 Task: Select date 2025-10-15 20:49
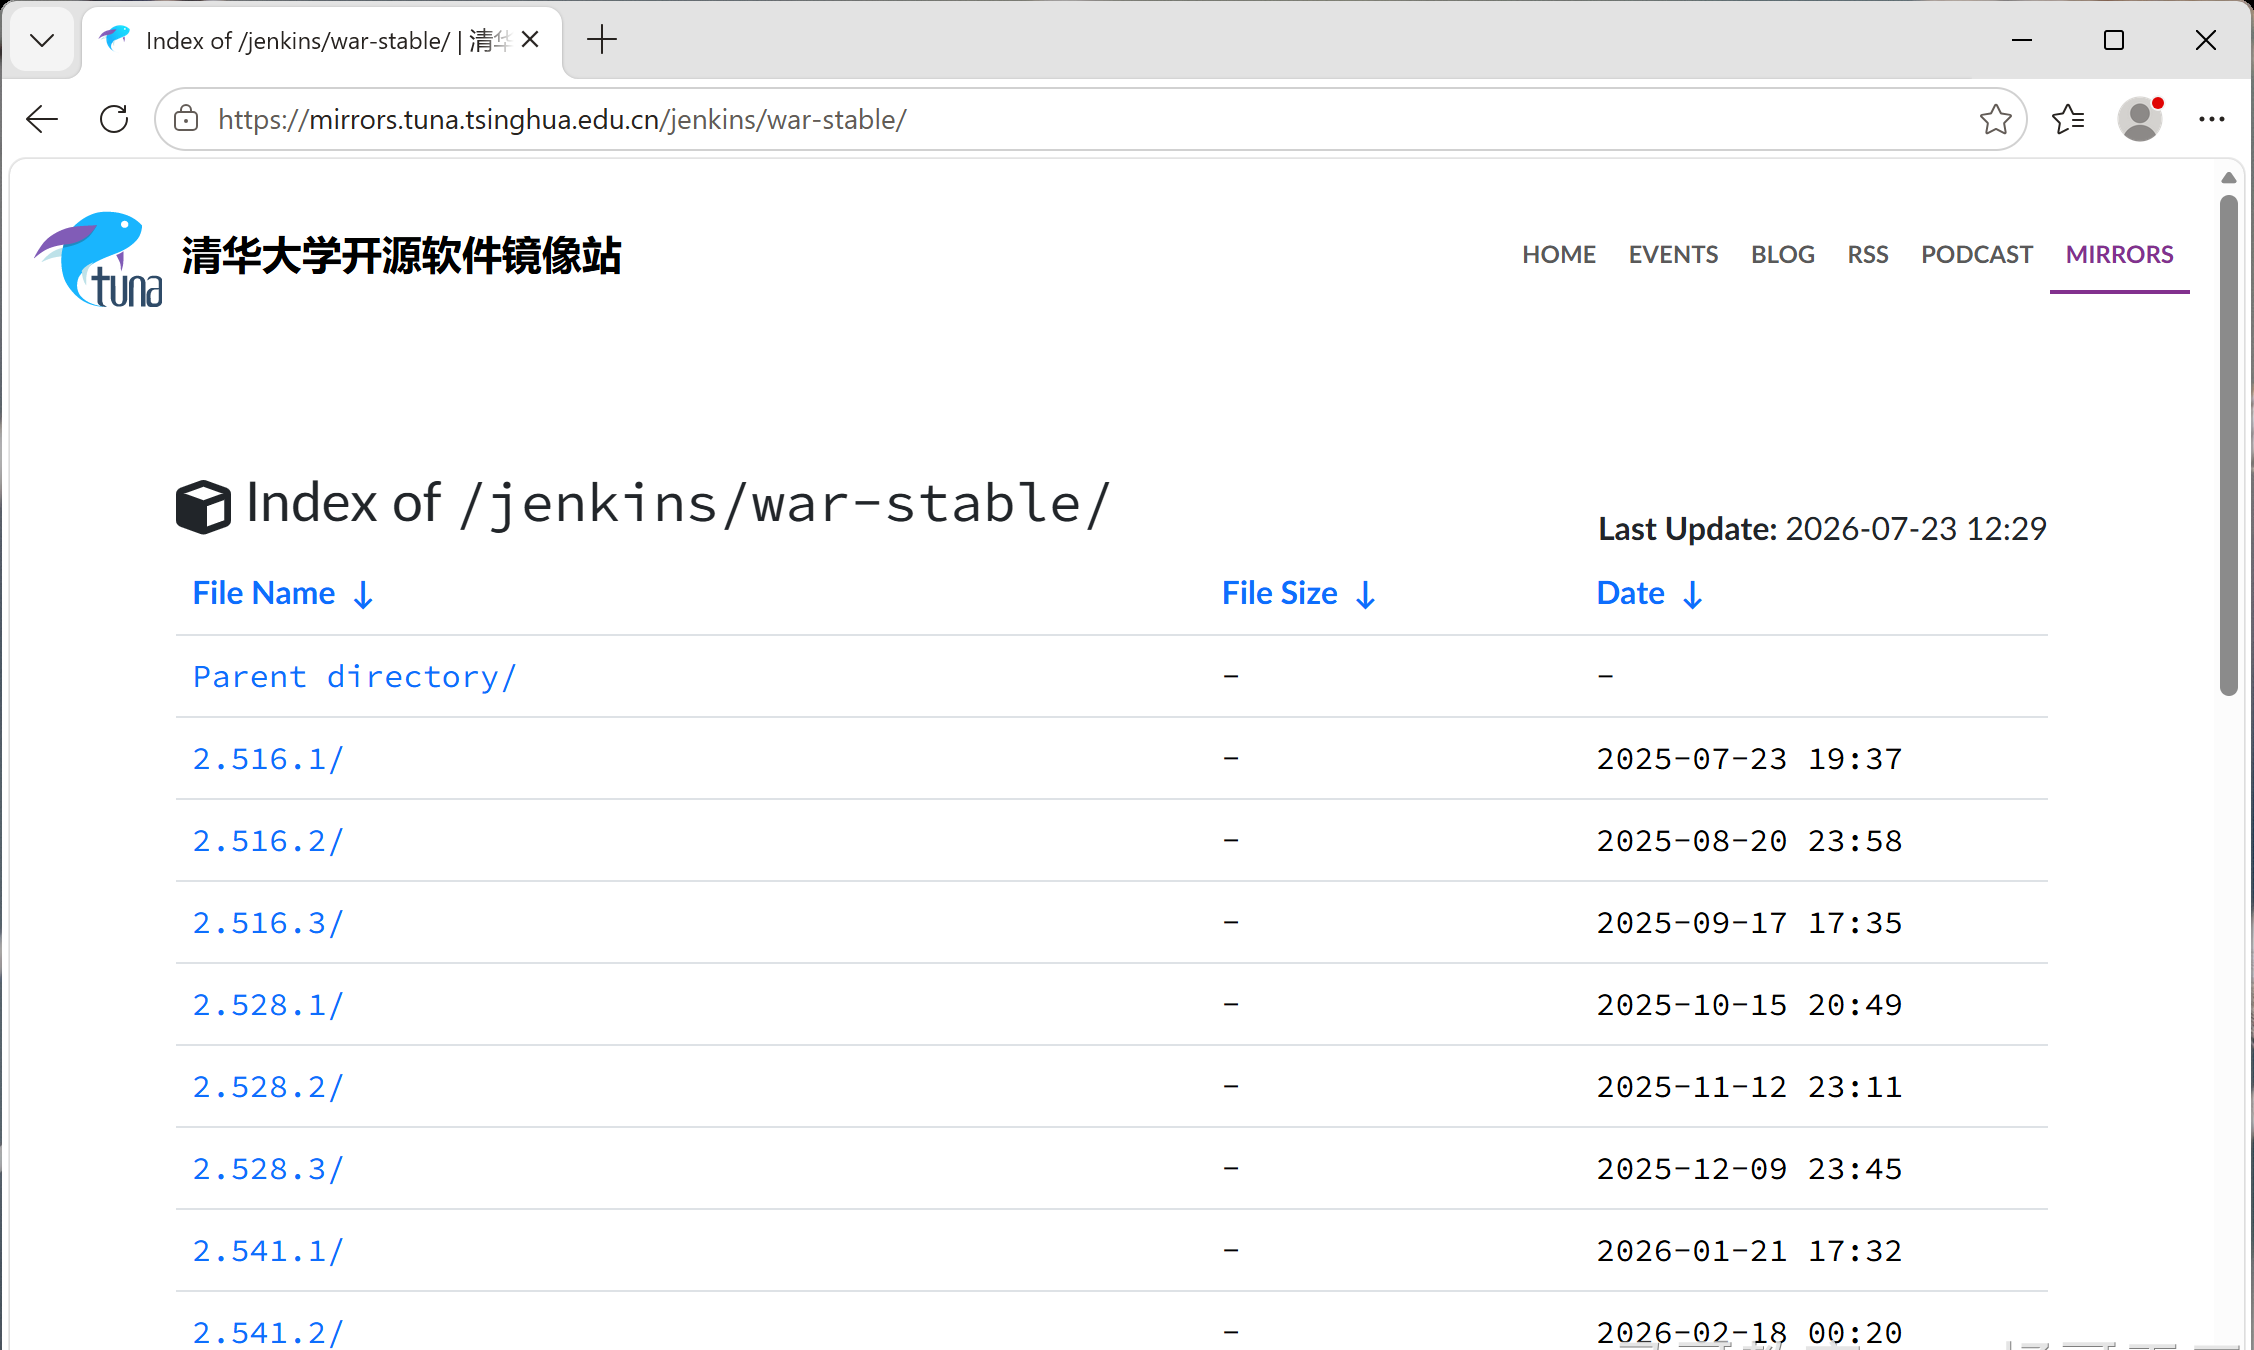point(1749,1005)
